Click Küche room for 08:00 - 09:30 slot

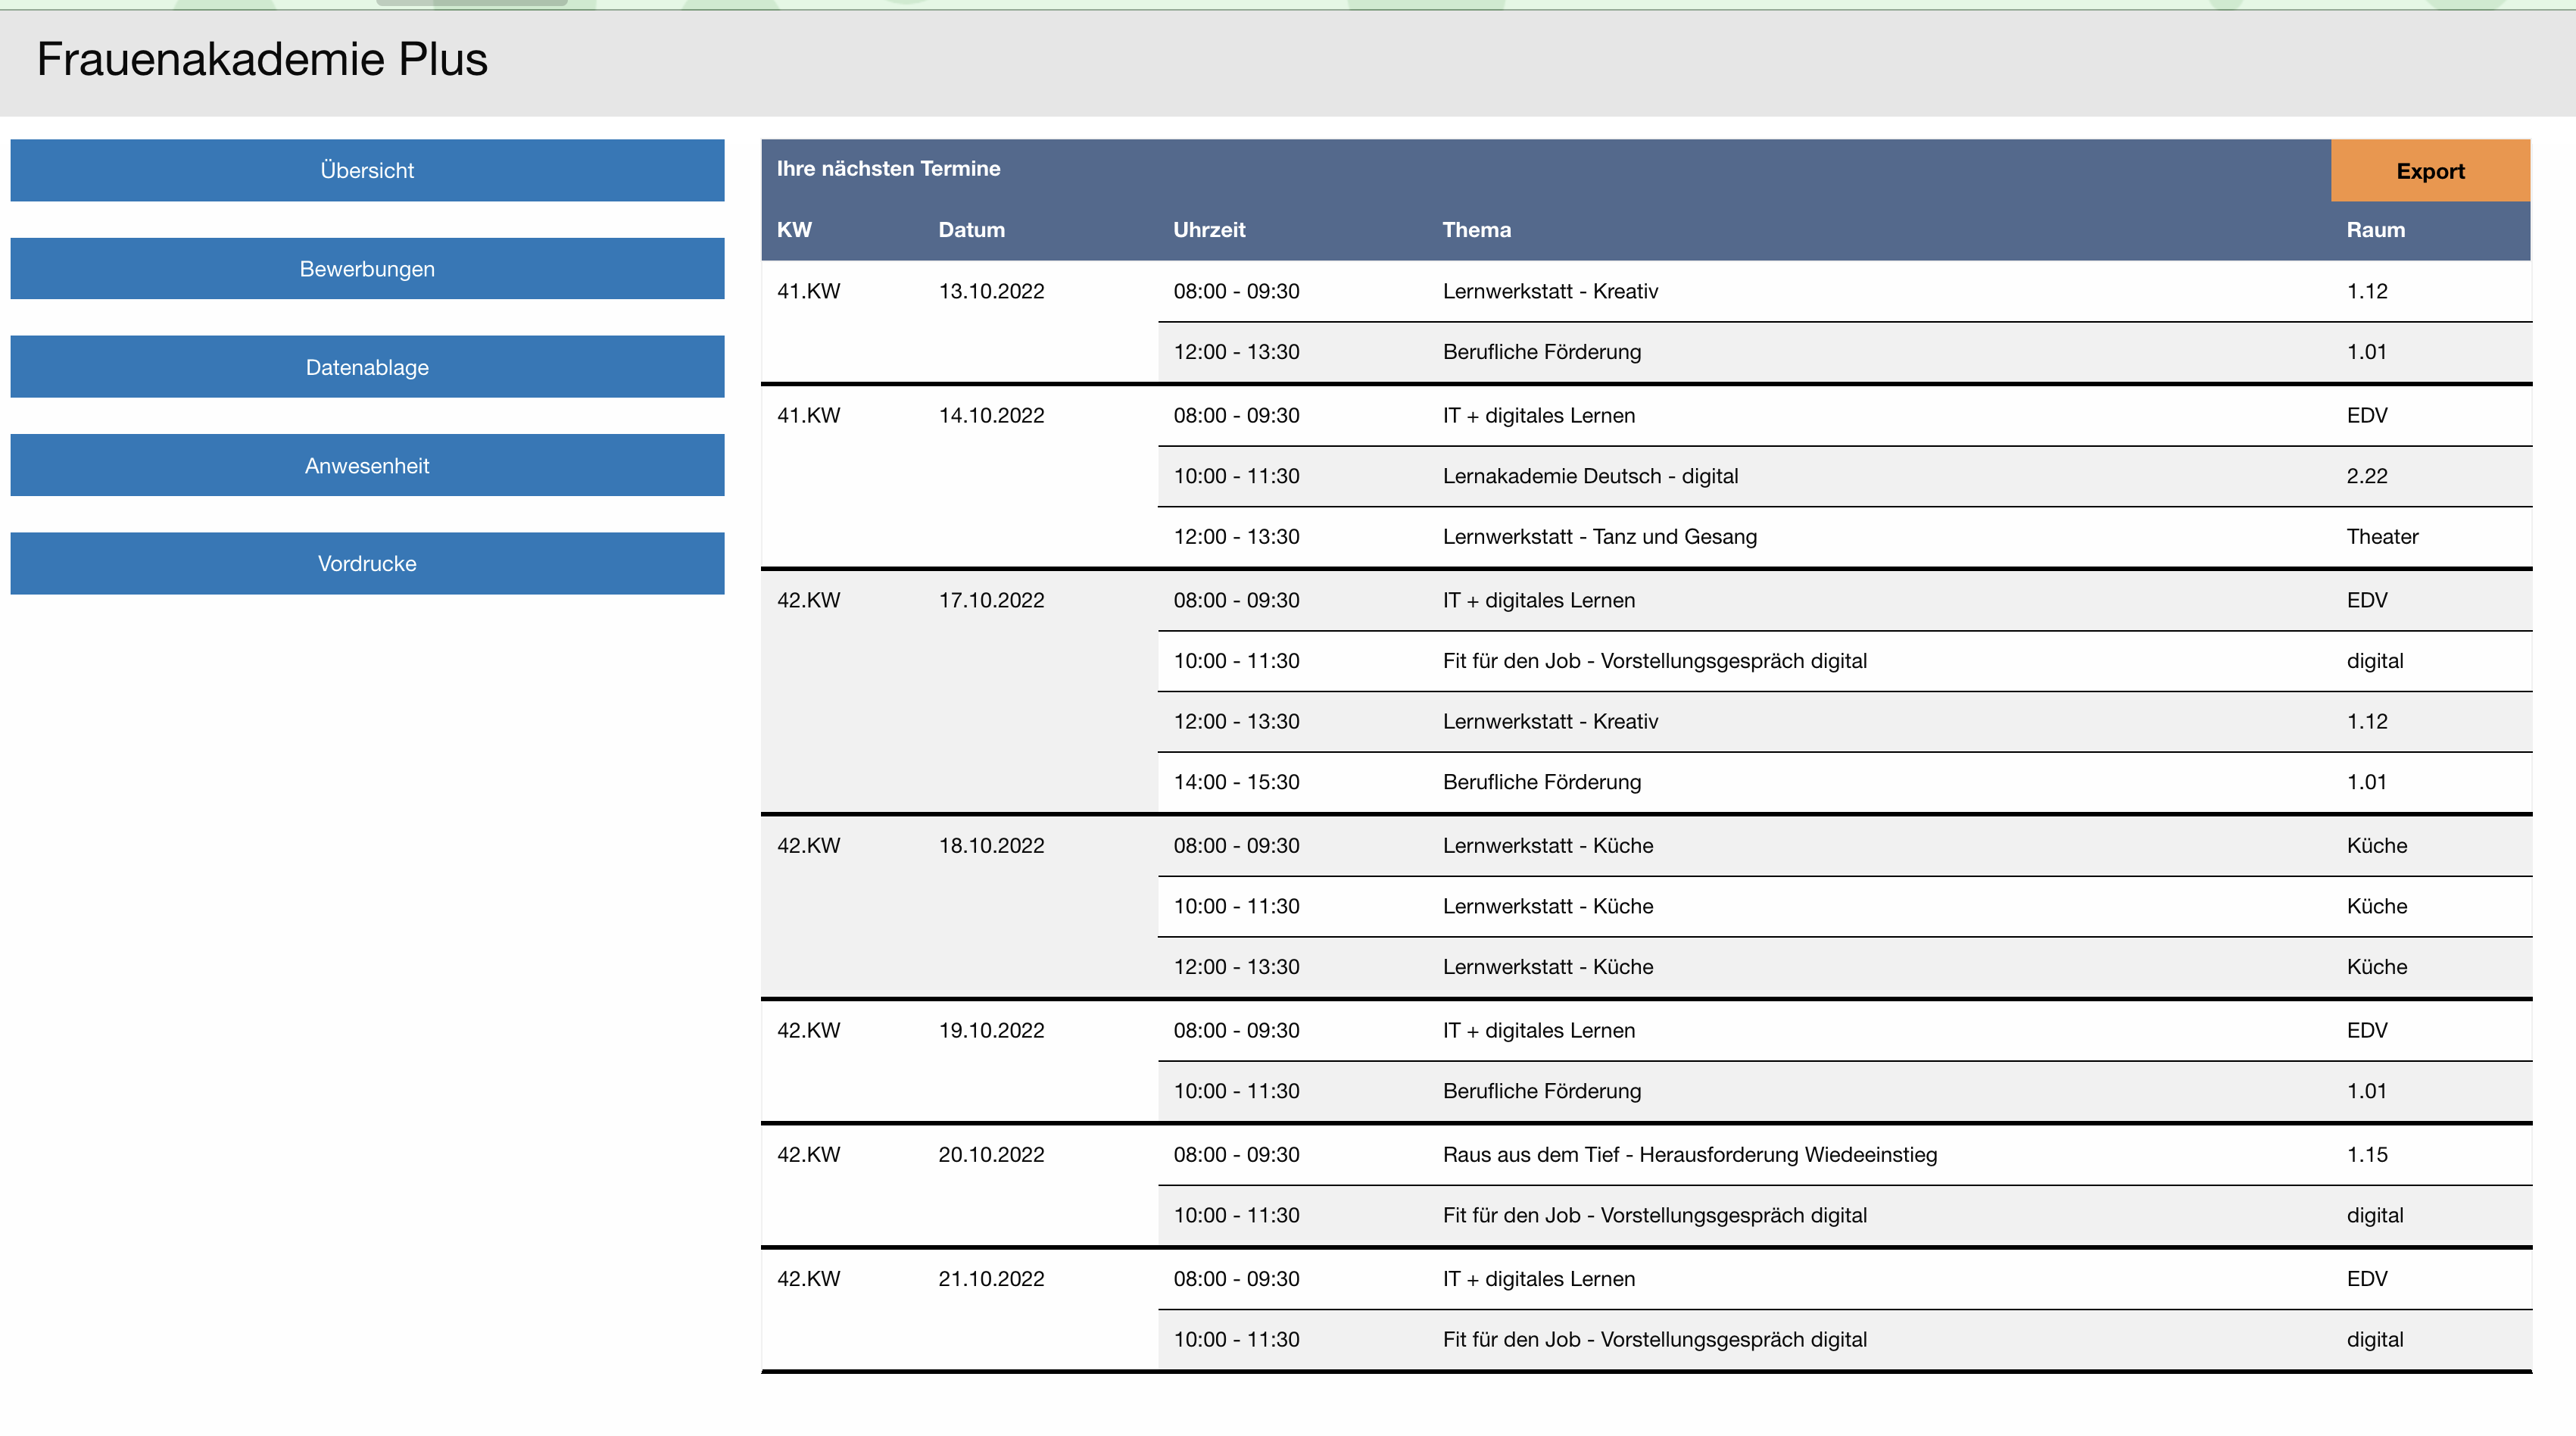click(x=2376, y=845)
